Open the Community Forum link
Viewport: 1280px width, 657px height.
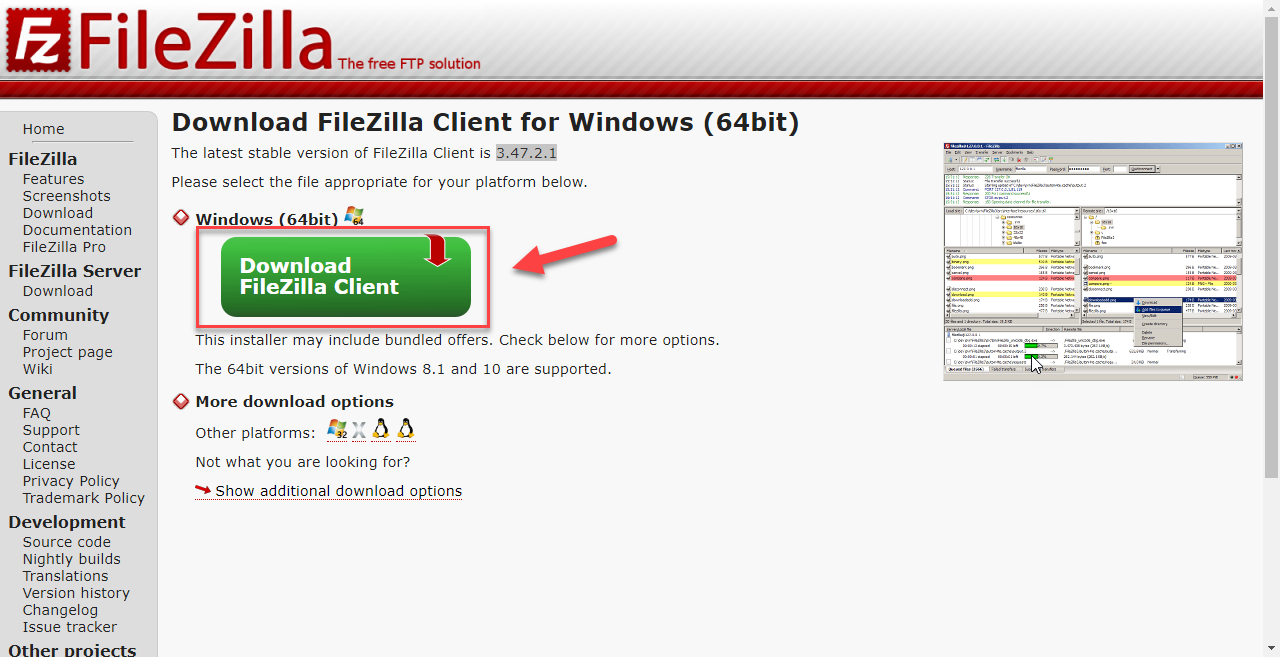45,335
